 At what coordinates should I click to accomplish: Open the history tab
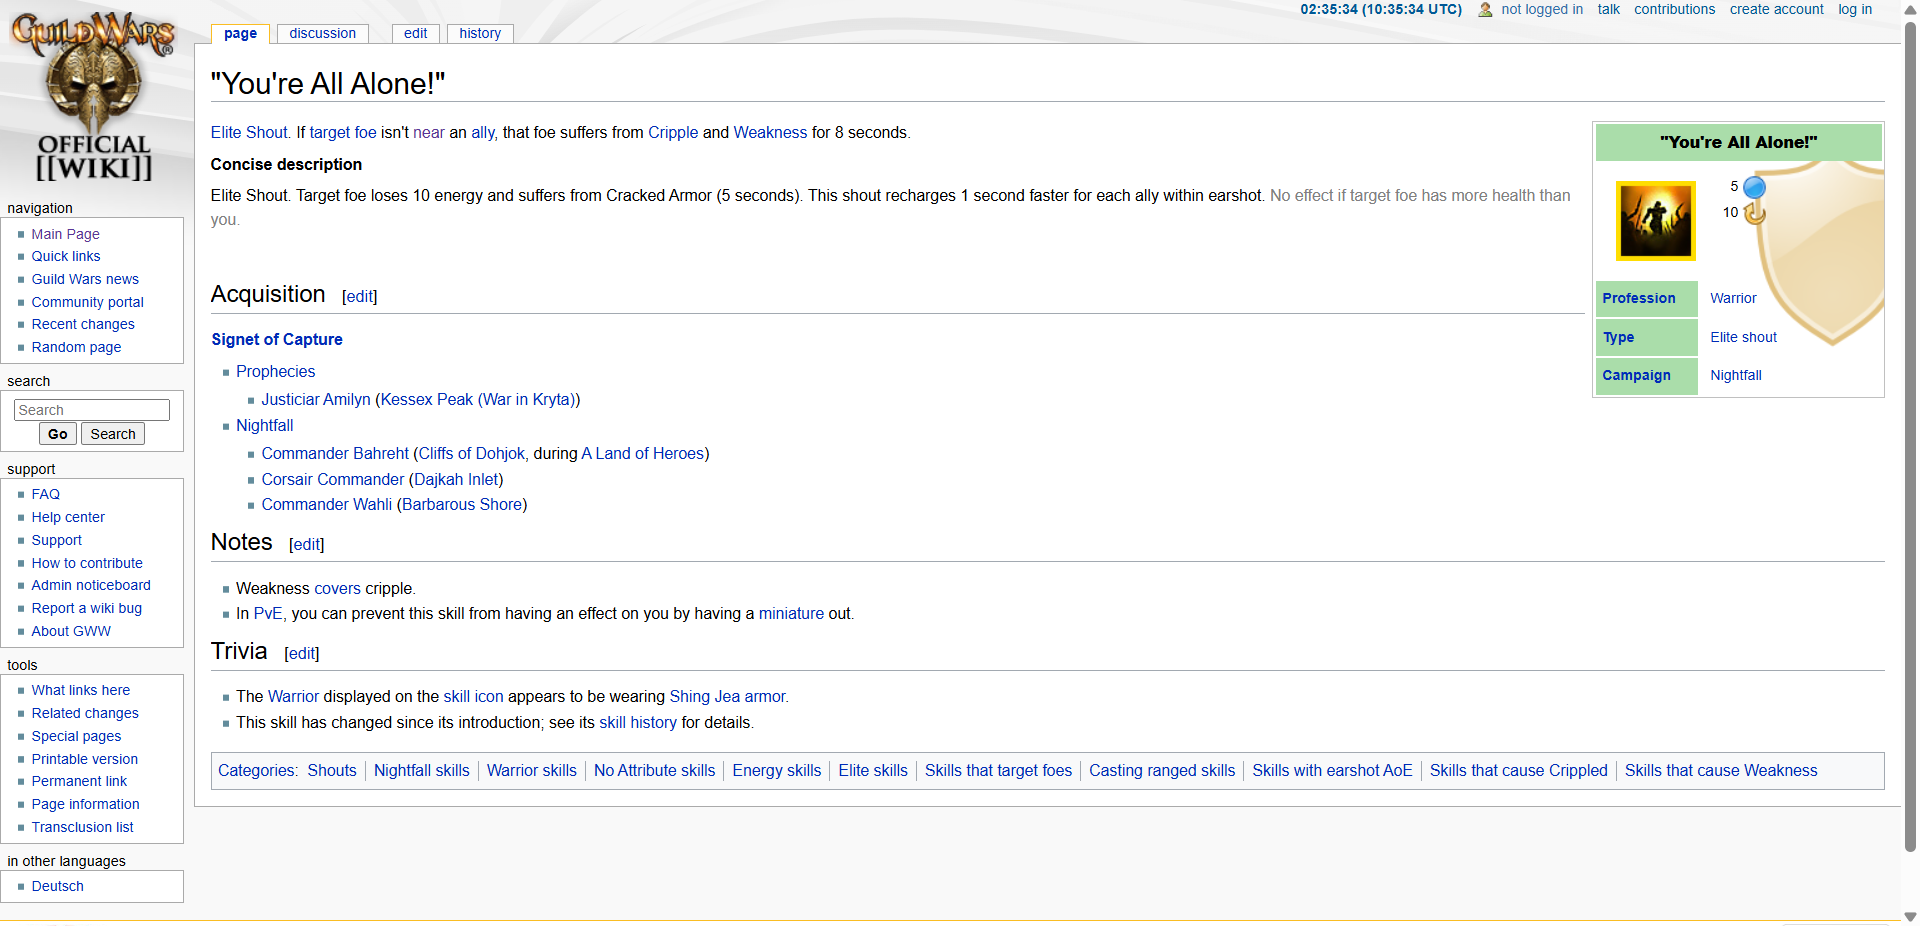pyautogui.click(x=480, y=33)
